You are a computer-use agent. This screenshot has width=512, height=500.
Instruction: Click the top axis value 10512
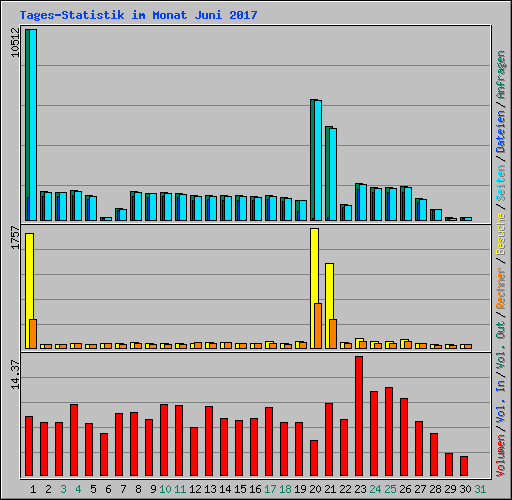click(x=15, y=42)
